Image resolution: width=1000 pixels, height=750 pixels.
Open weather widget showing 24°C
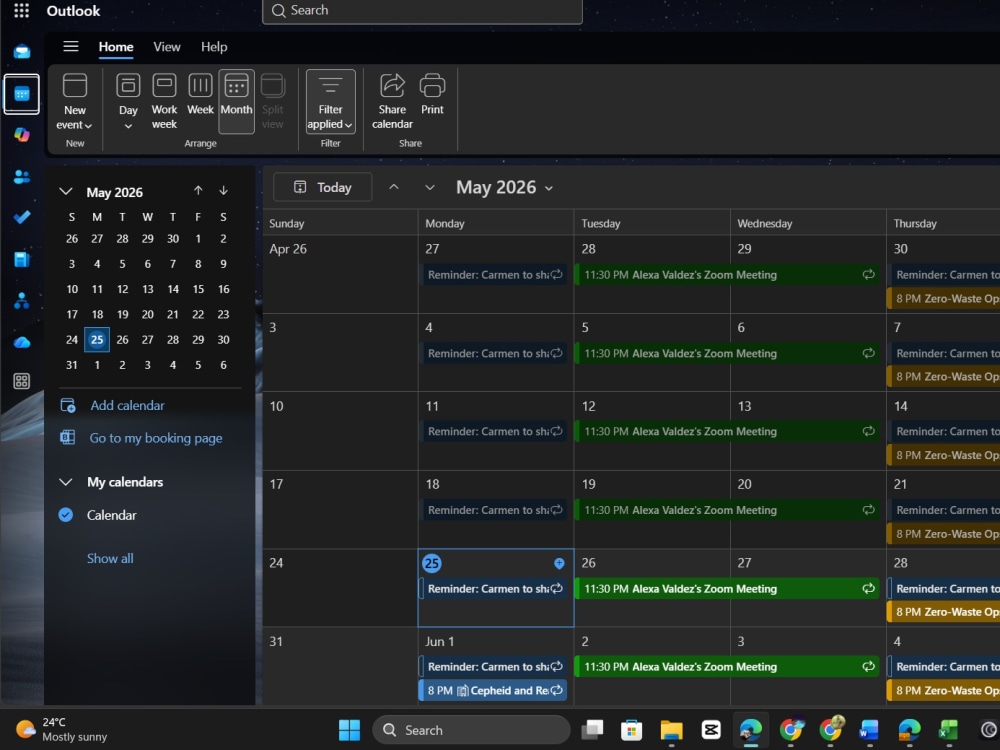[62, 730]
